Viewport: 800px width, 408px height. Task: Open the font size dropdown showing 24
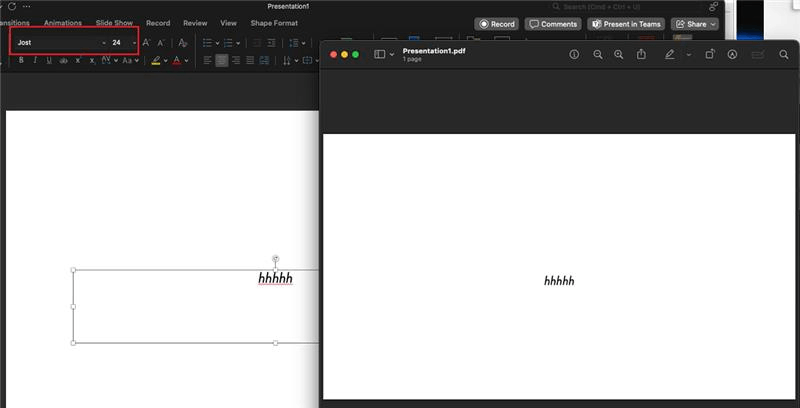pyautogui.click(x=134, y=43)
